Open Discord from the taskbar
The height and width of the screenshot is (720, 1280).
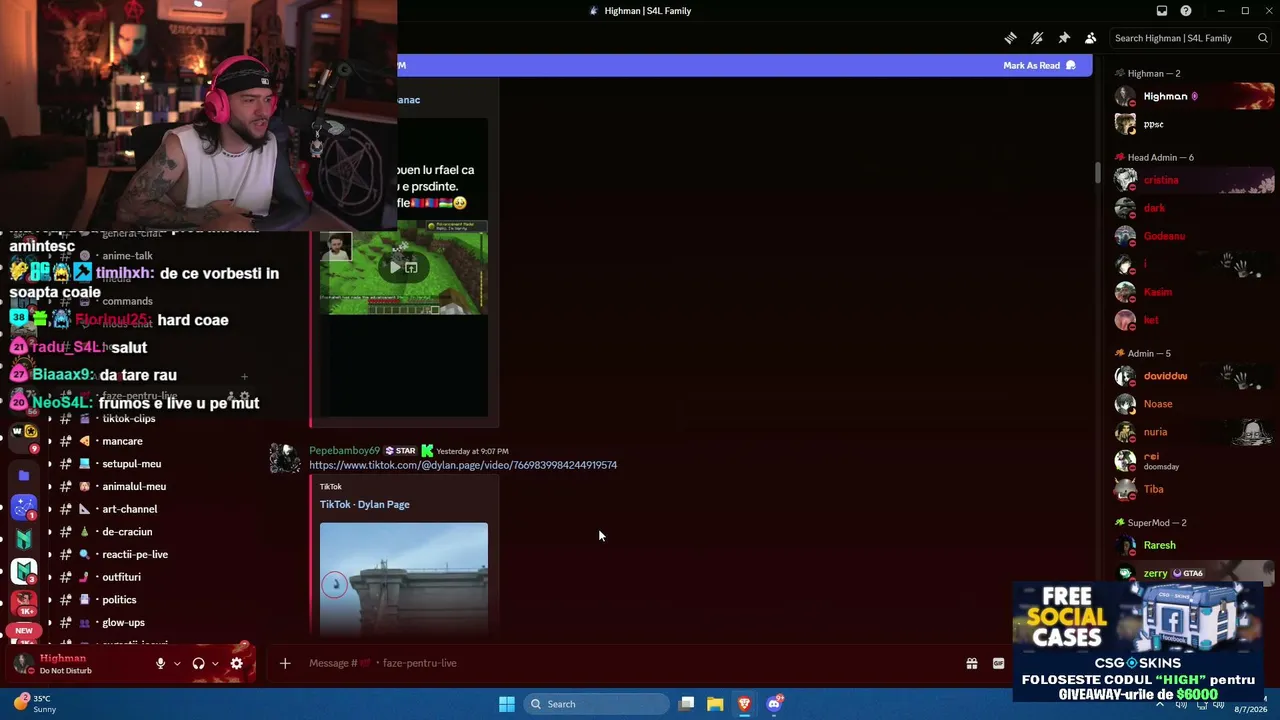[x=774, y=704]
